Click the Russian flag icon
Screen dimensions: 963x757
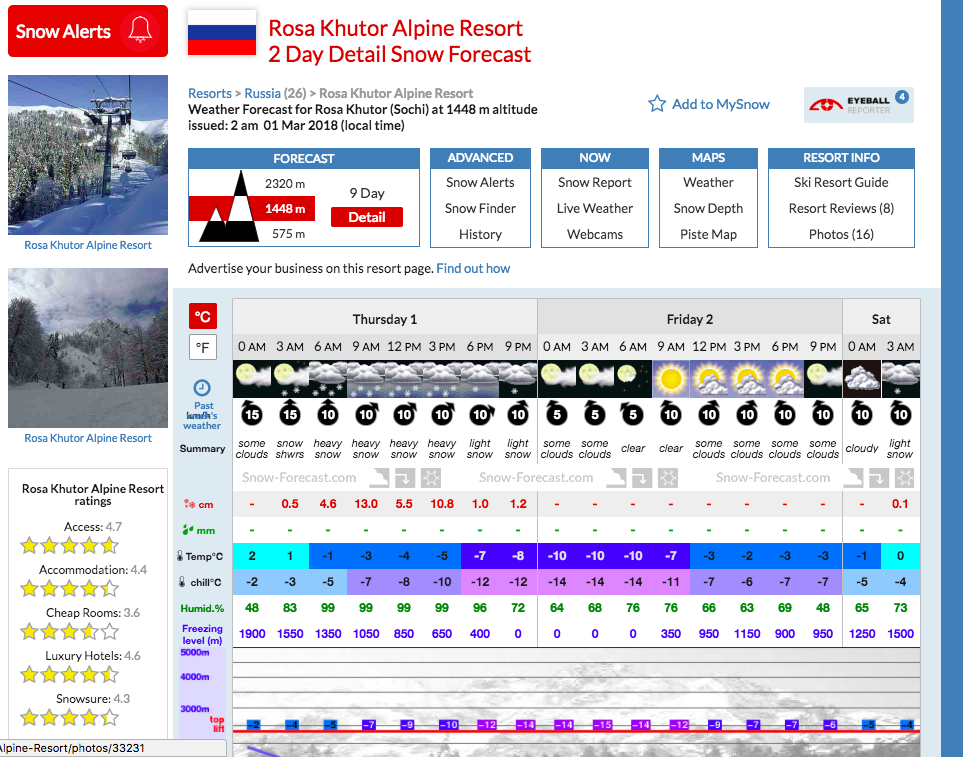tap(222, 33)
